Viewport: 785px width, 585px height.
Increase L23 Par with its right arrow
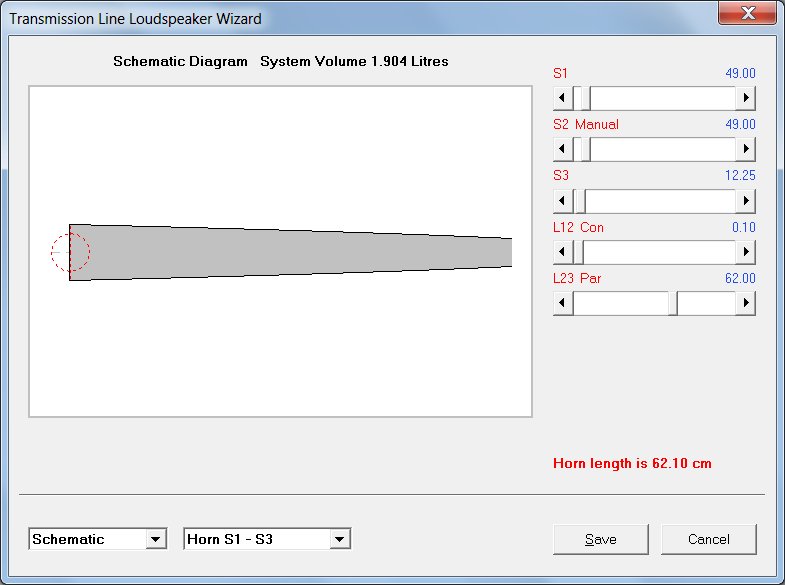[745, 303]
